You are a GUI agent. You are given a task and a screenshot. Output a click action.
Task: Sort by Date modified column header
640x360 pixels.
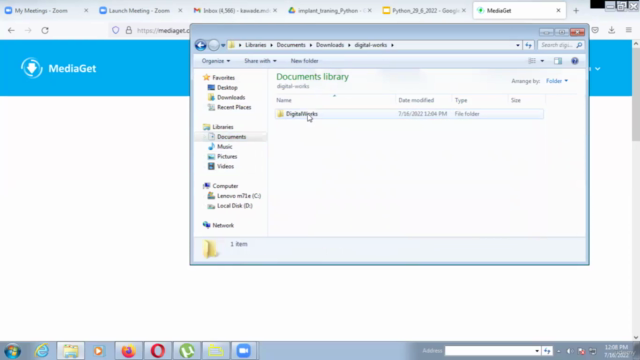click(x=423, y=100)
